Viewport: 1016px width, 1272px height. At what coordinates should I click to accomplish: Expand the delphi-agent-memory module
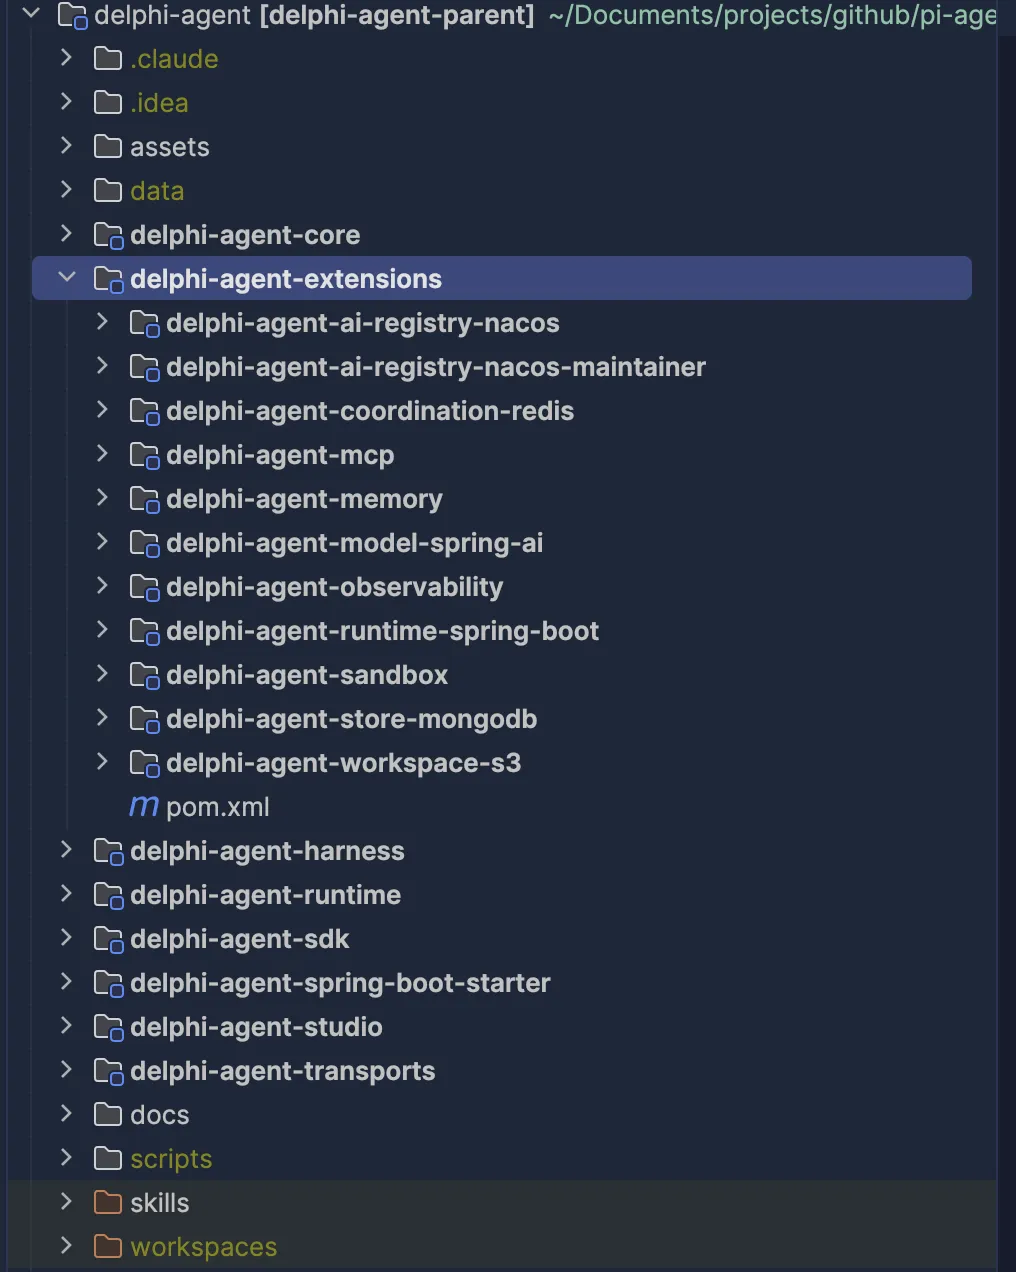click(102, 498)
